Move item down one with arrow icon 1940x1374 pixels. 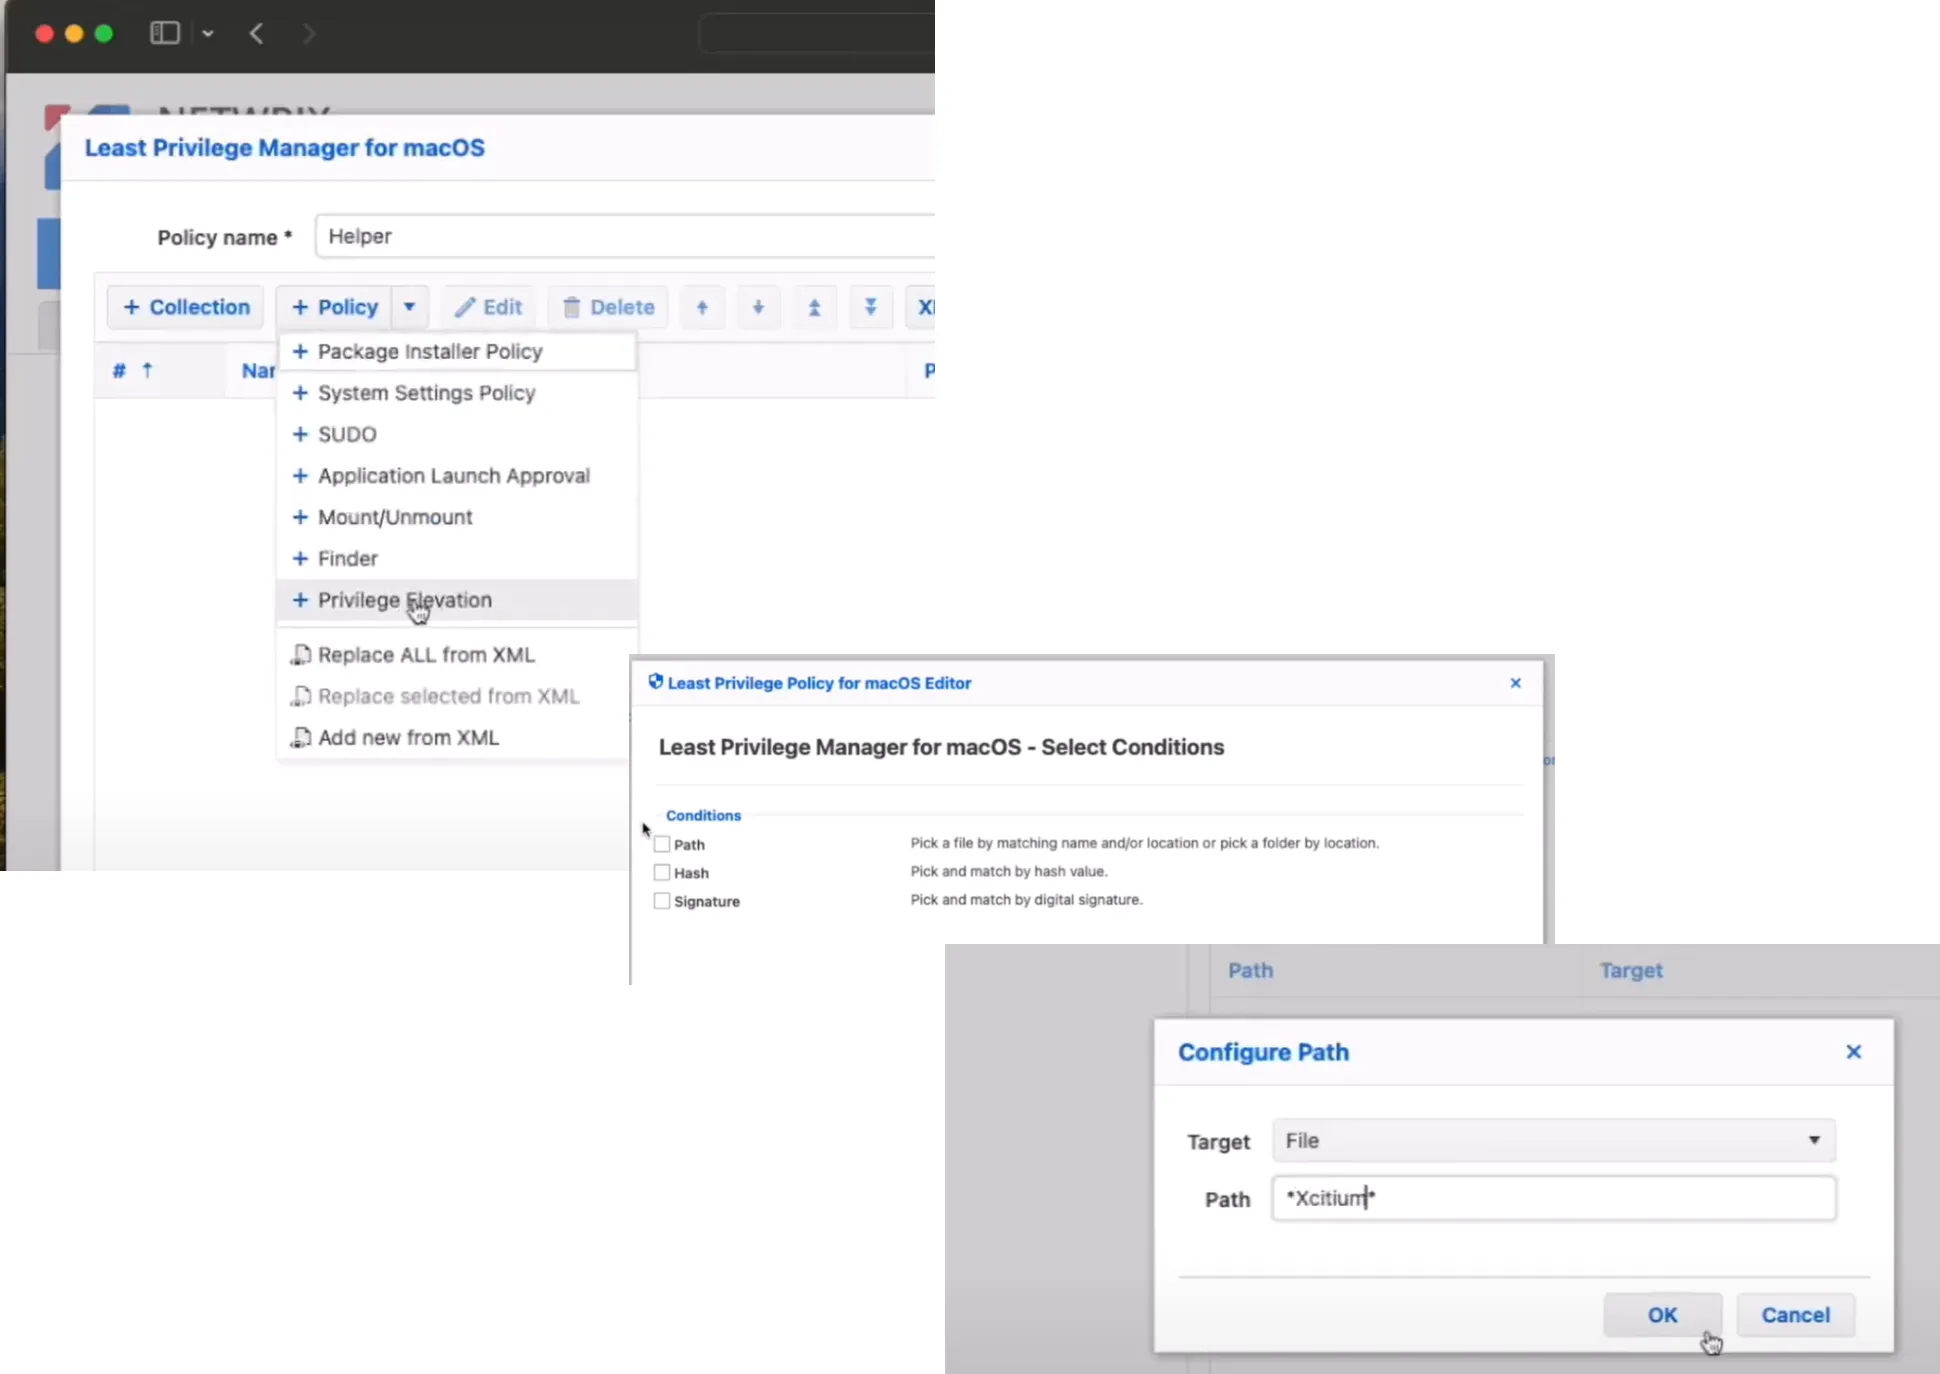pyautogui.click(x=758, y=307)
